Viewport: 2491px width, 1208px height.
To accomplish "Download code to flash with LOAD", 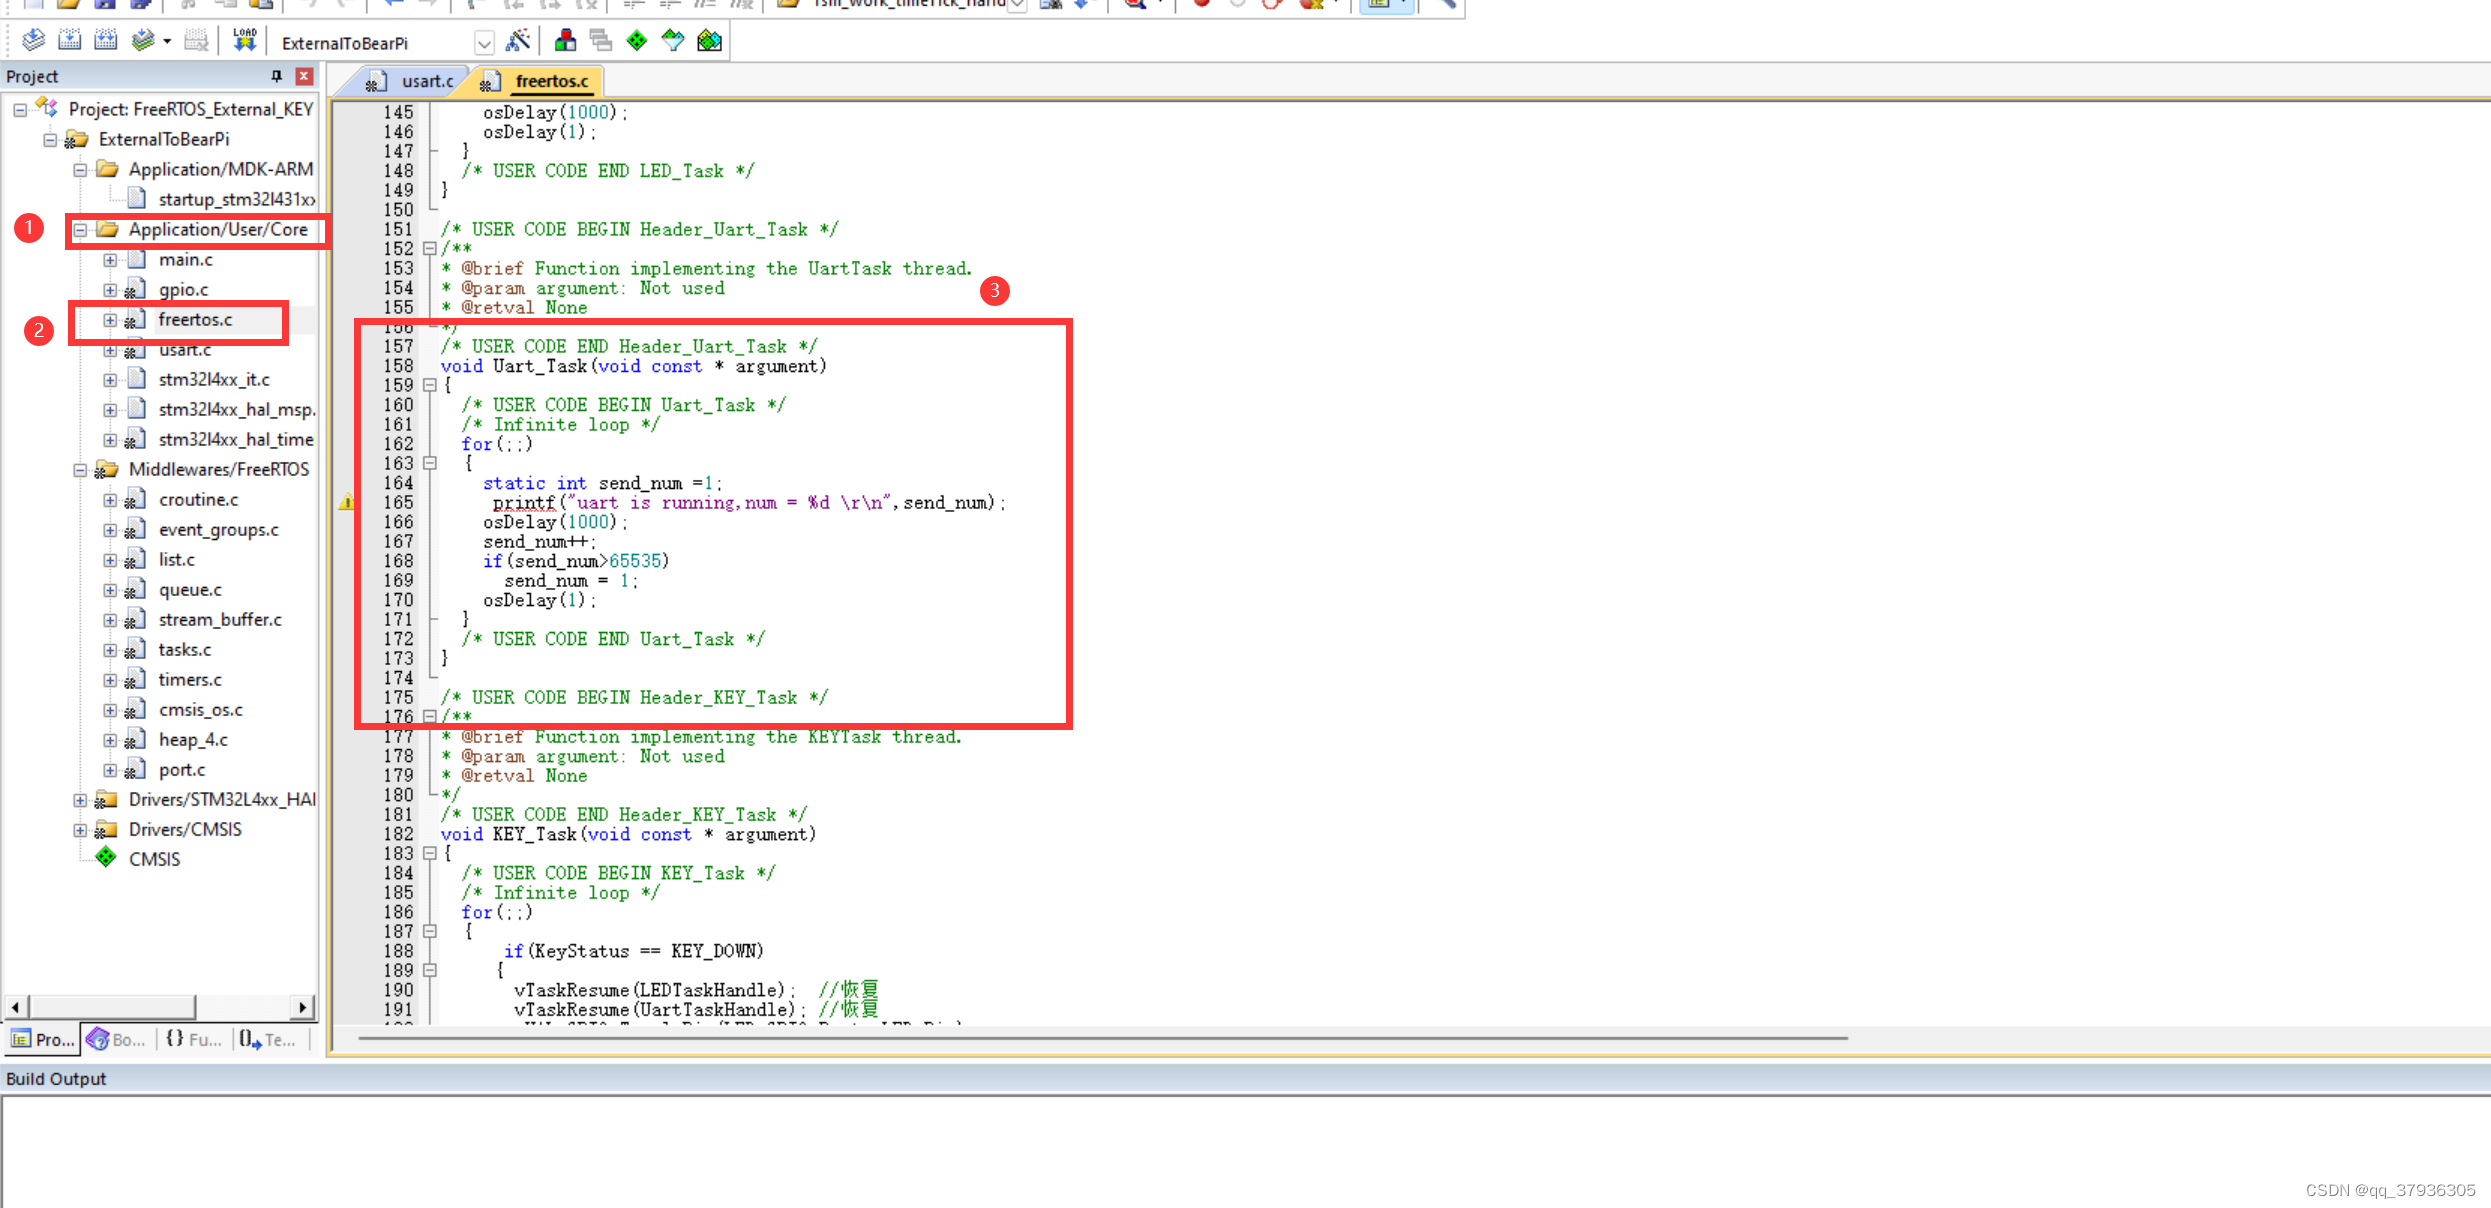I will (243, 41).
